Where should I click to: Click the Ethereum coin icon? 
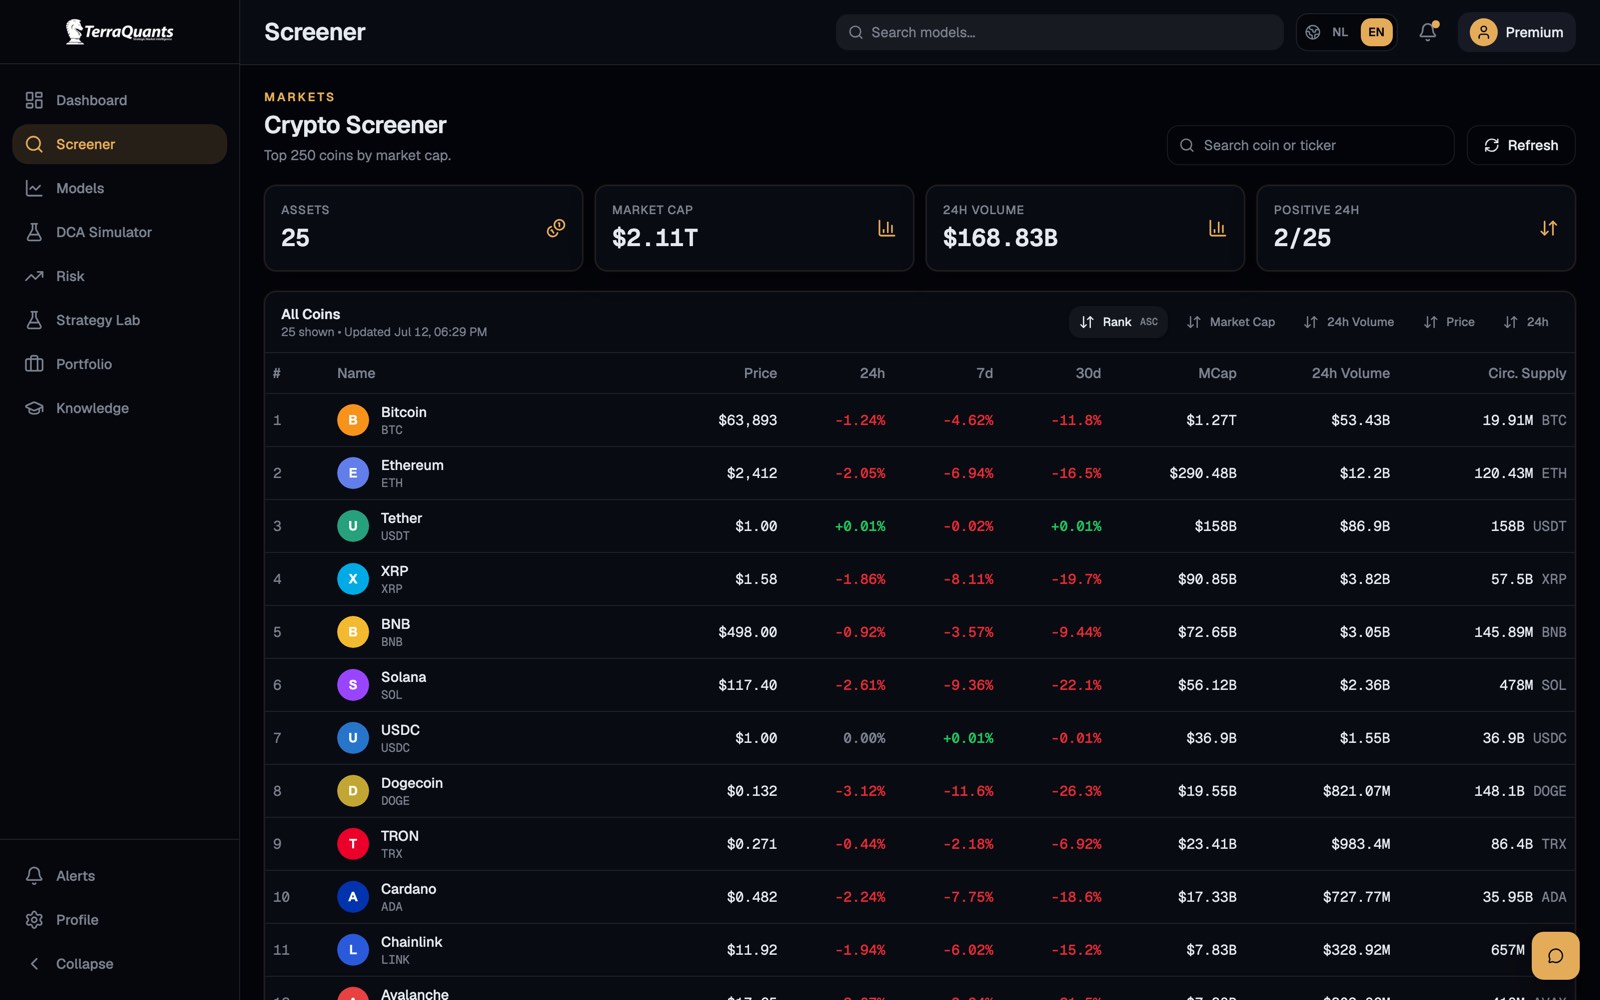[x=353, y=473]
